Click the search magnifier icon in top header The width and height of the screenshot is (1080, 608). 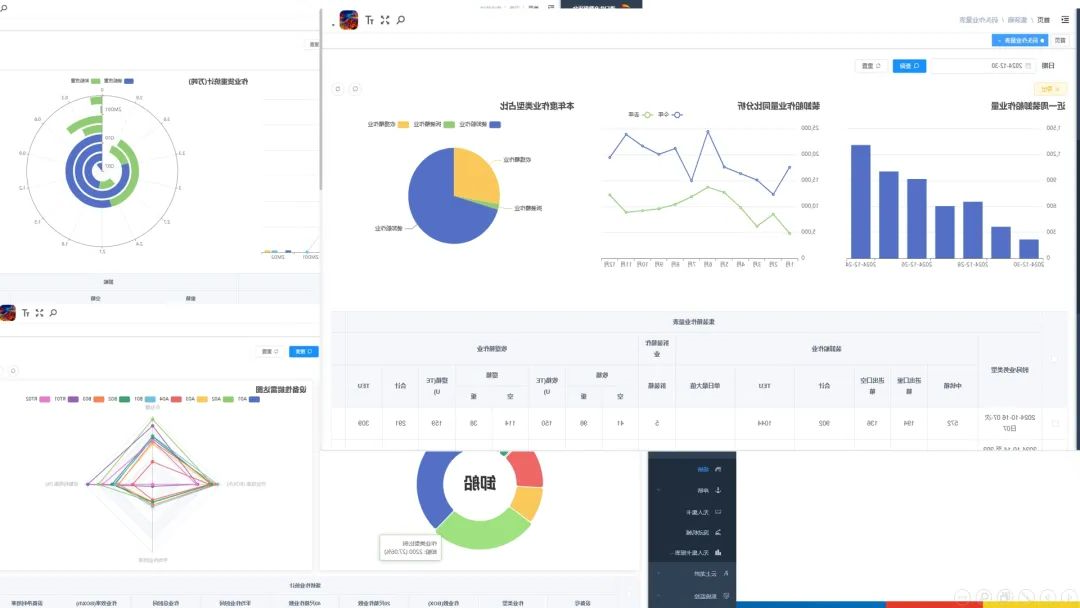pos(401,20)
